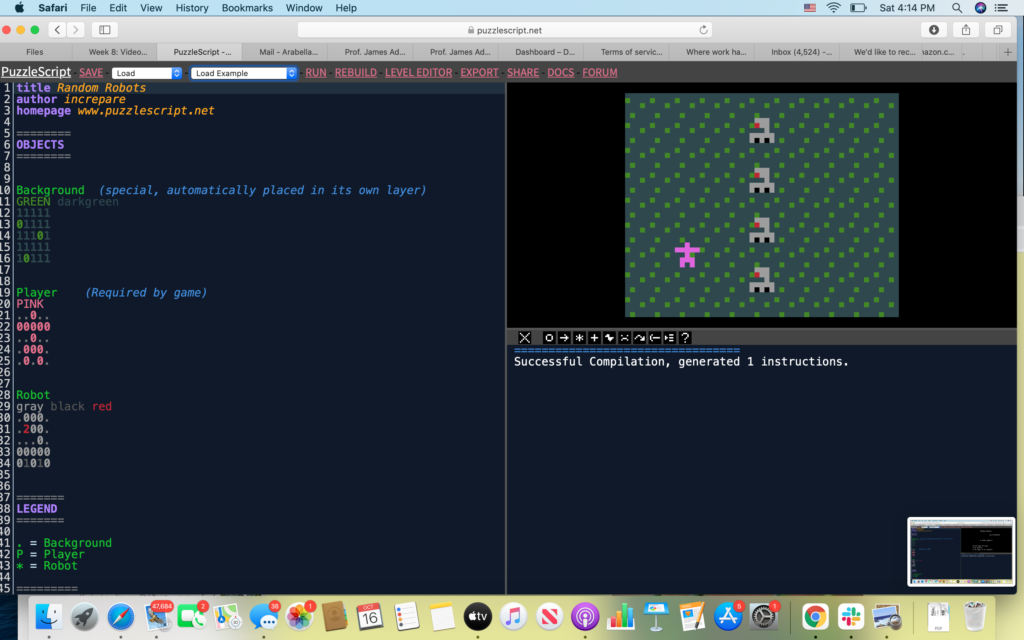Image resolution: width=1024 pixels, height=640 pixels.
Task: Click the X icon in the sound toolbar
Action: tap(525, 338)
